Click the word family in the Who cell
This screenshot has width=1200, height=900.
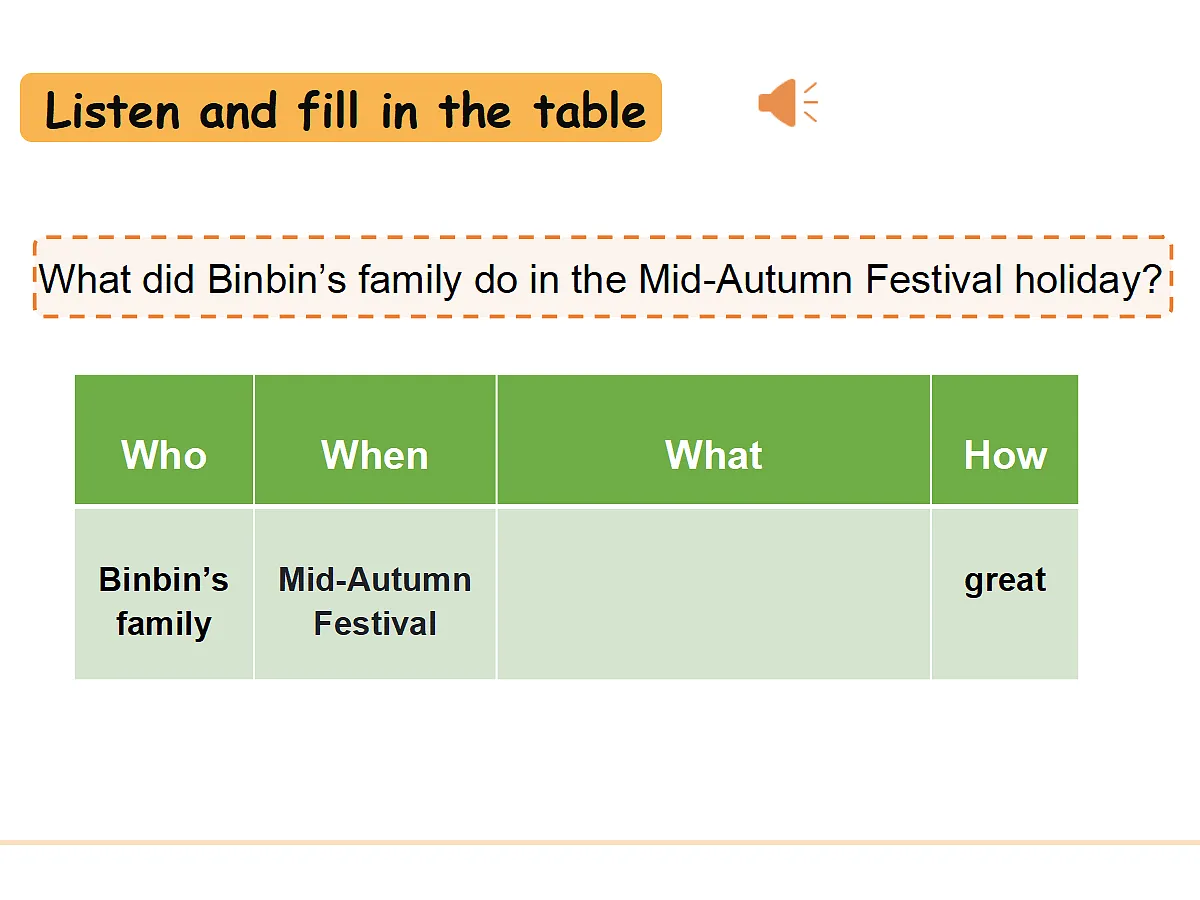164,624
